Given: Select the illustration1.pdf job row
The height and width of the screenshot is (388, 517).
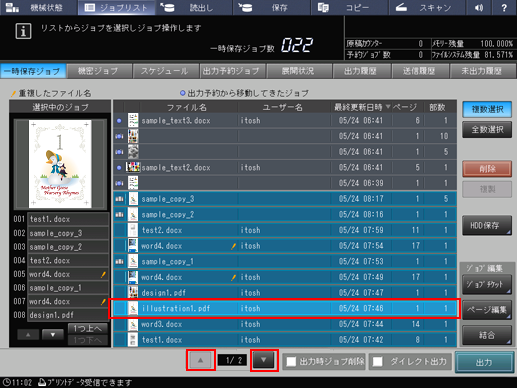Looking at the screenshot, I should (285, 308).
